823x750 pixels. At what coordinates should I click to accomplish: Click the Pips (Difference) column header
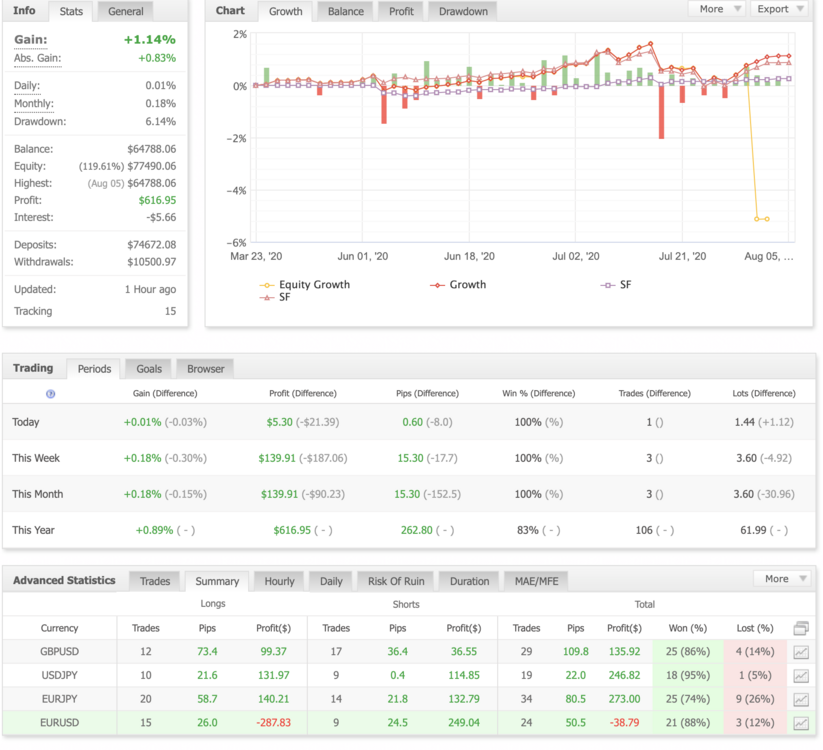pyautogui.click(x=427, y=393)
